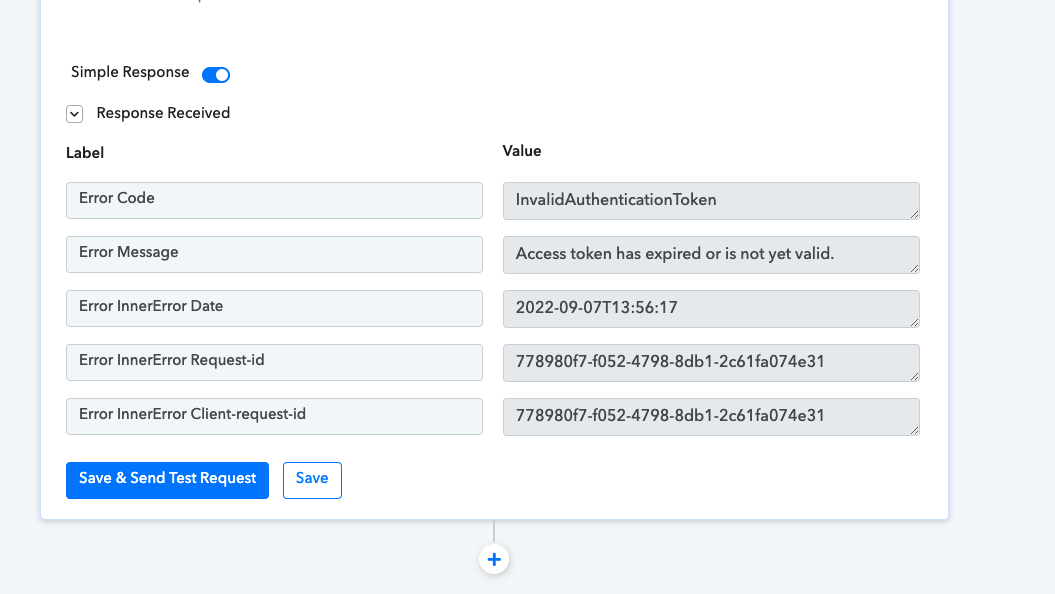Click the Access token has expired value box
Image resolution: width=1055 pixels, height=594 pixels.
(711, 254)
